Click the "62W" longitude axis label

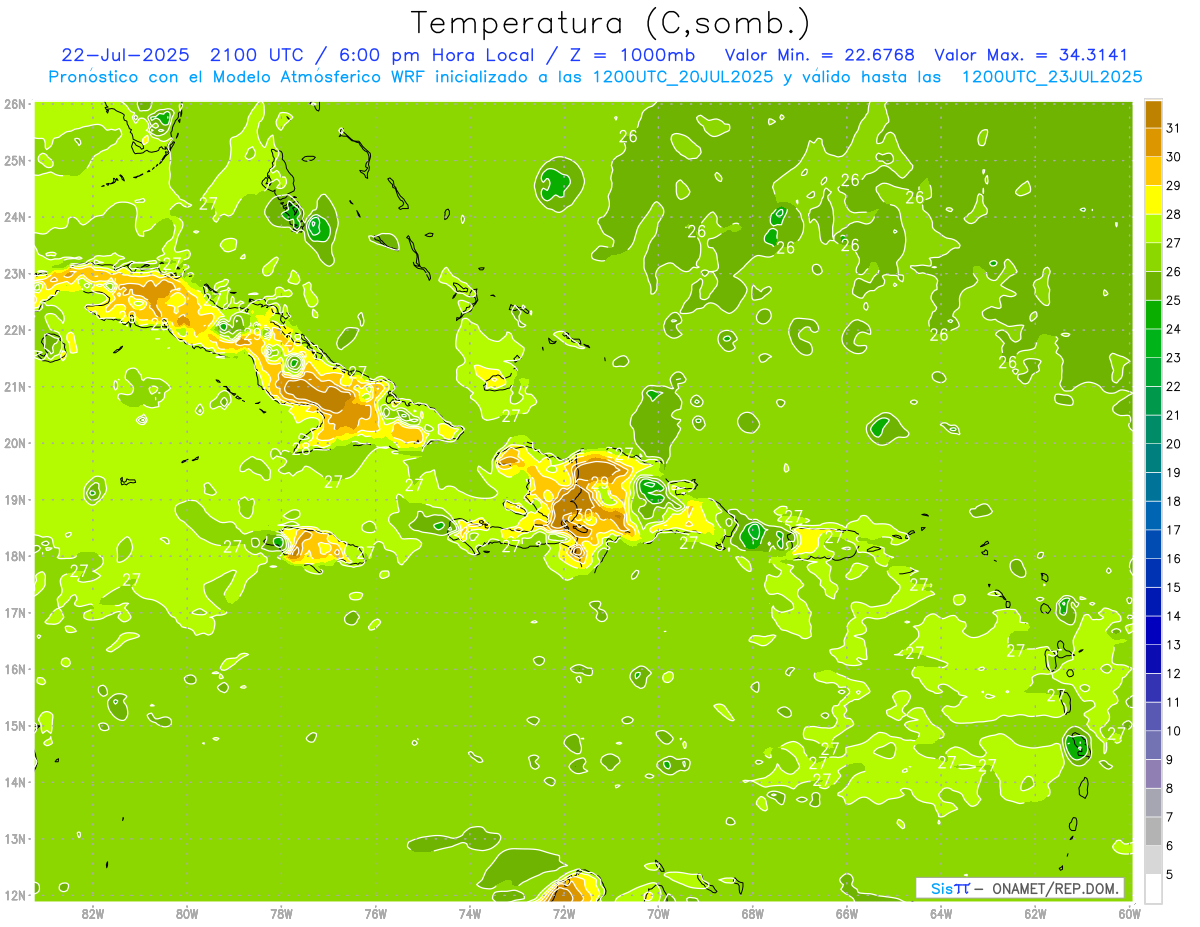coord(1035,914)
